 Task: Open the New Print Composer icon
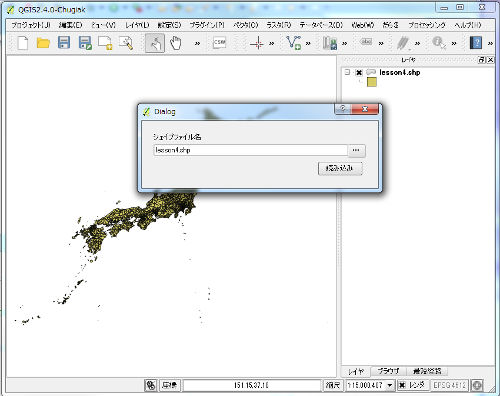pos(105,43)
